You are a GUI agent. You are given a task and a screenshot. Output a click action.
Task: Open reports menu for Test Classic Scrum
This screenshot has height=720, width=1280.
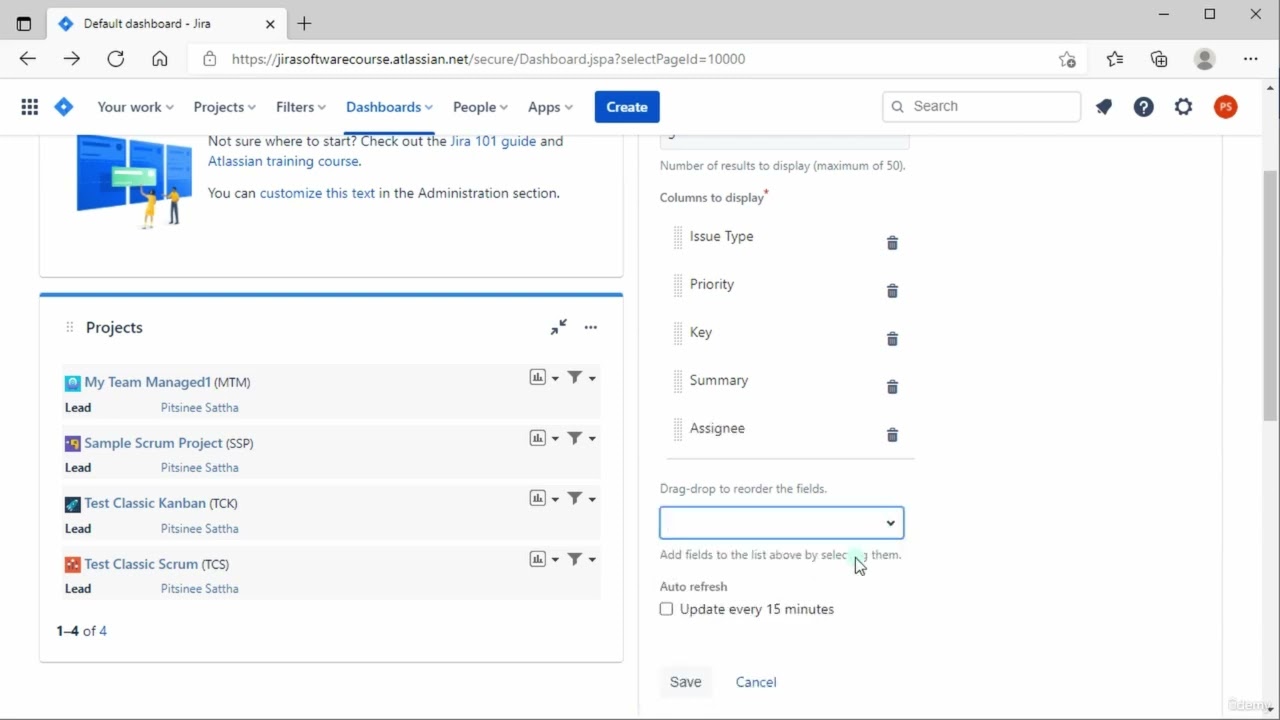point(544,559)
